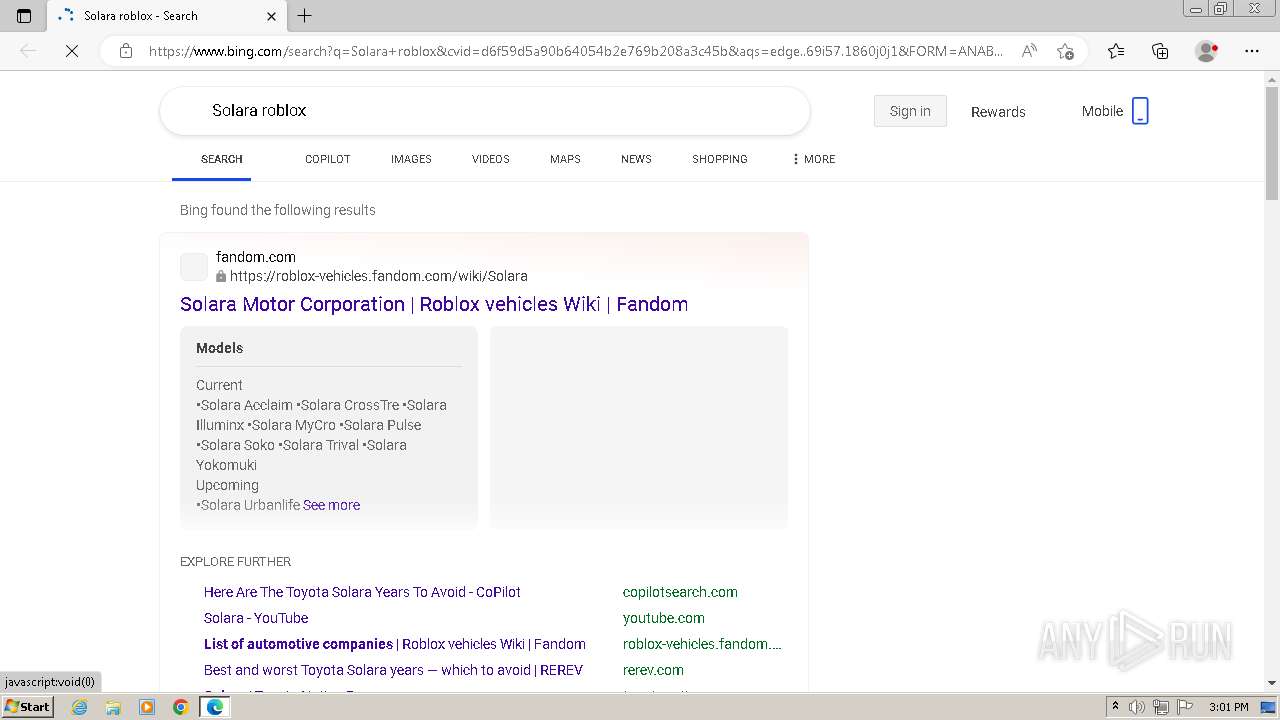Switch to the NEWS tab
Viewport: 1280px width, 720px height.
click(x=636, y=159)
